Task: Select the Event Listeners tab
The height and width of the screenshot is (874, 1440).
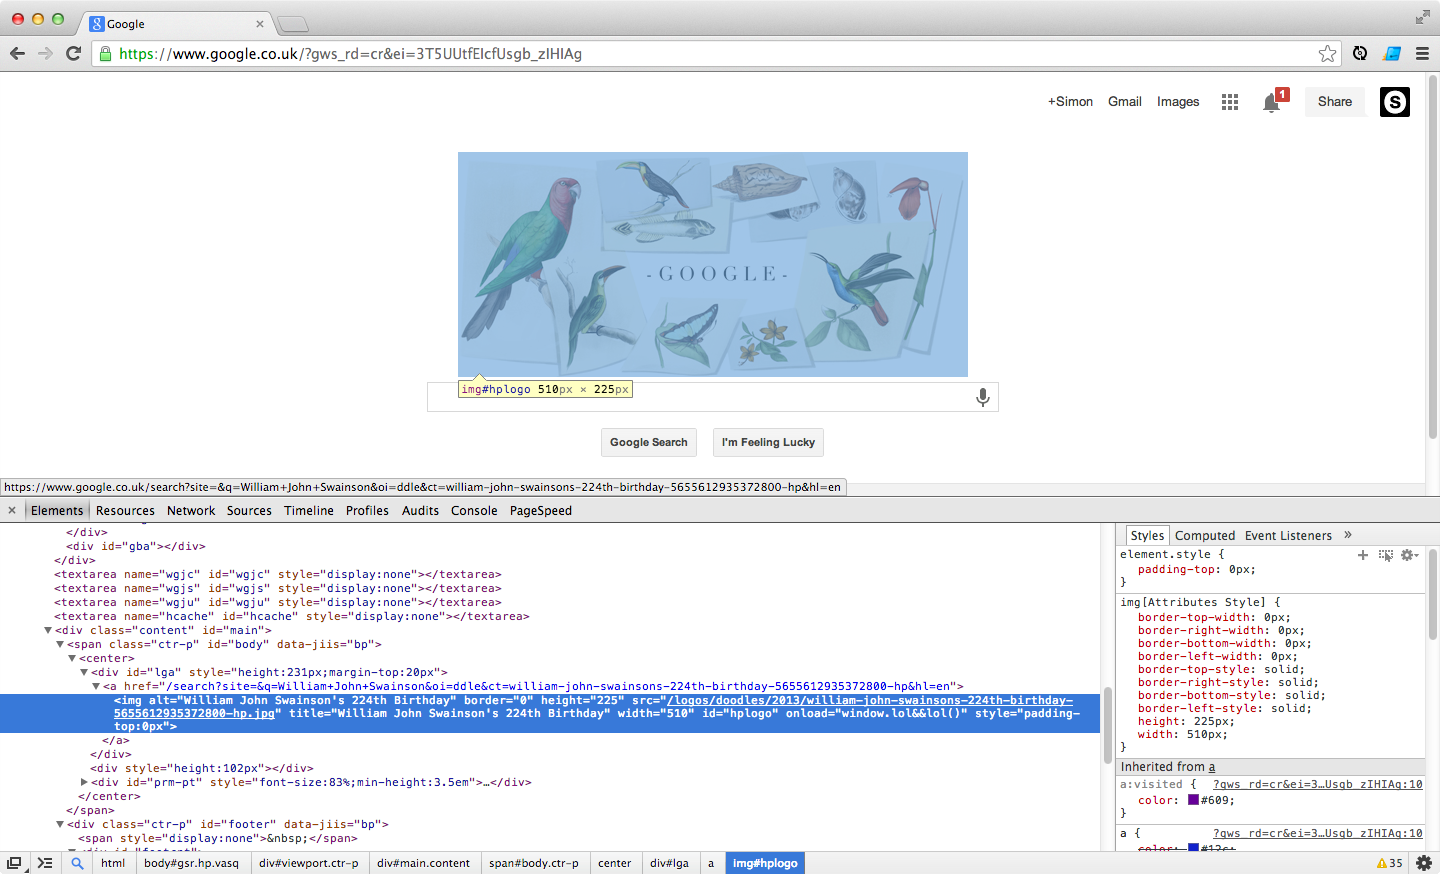Action: click(1288, 535)
